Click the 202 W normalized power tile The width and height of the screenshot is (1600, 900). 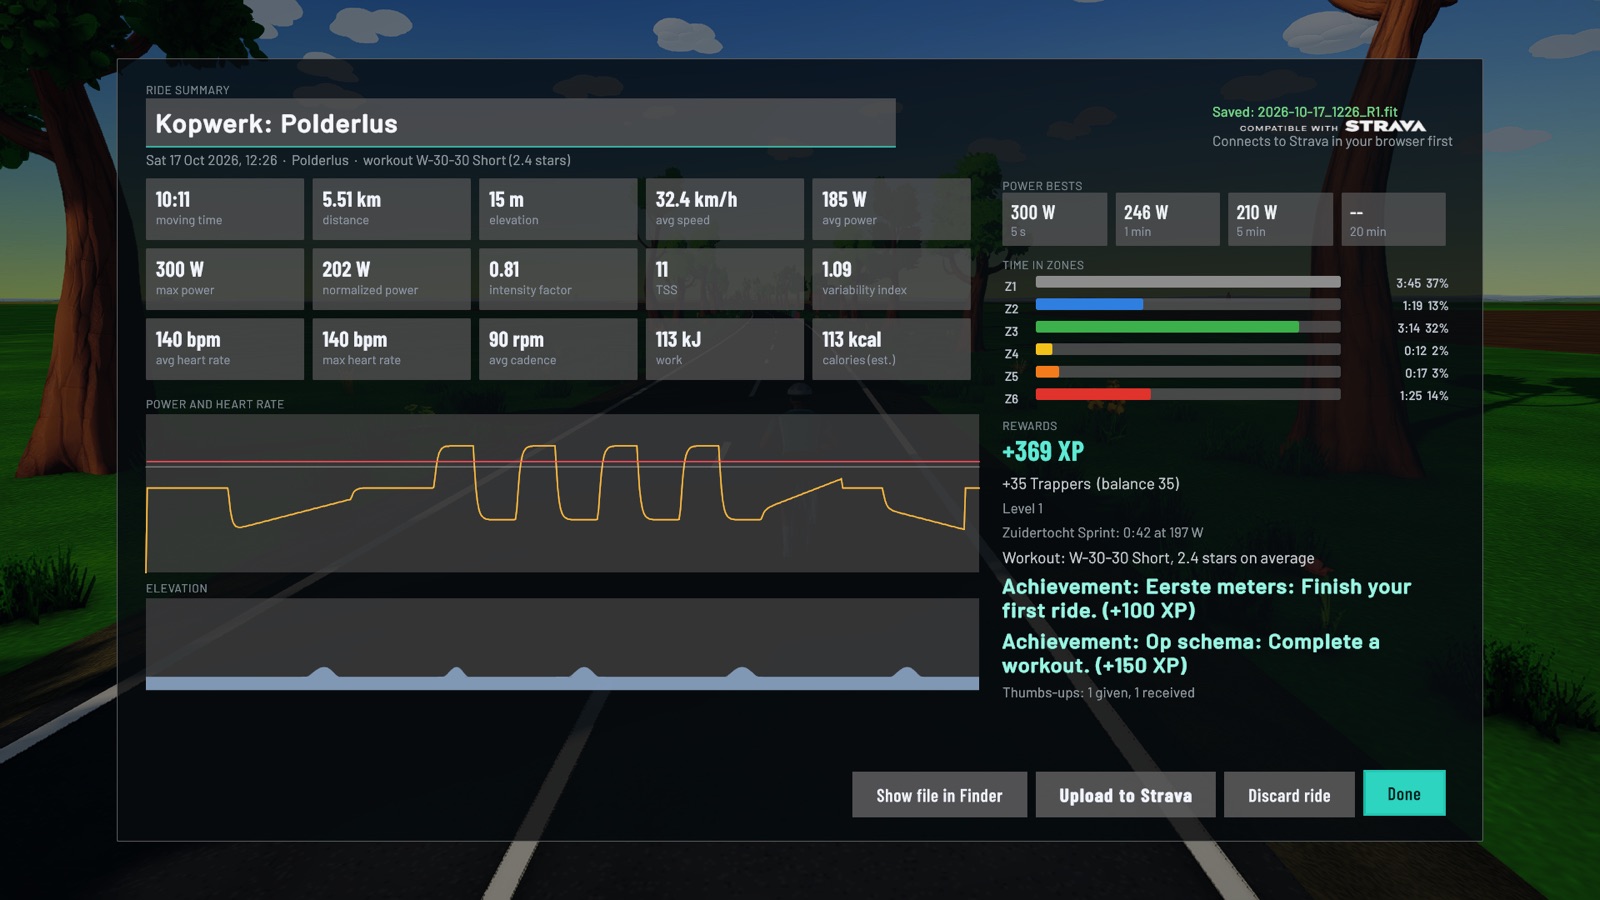[391, 279]
